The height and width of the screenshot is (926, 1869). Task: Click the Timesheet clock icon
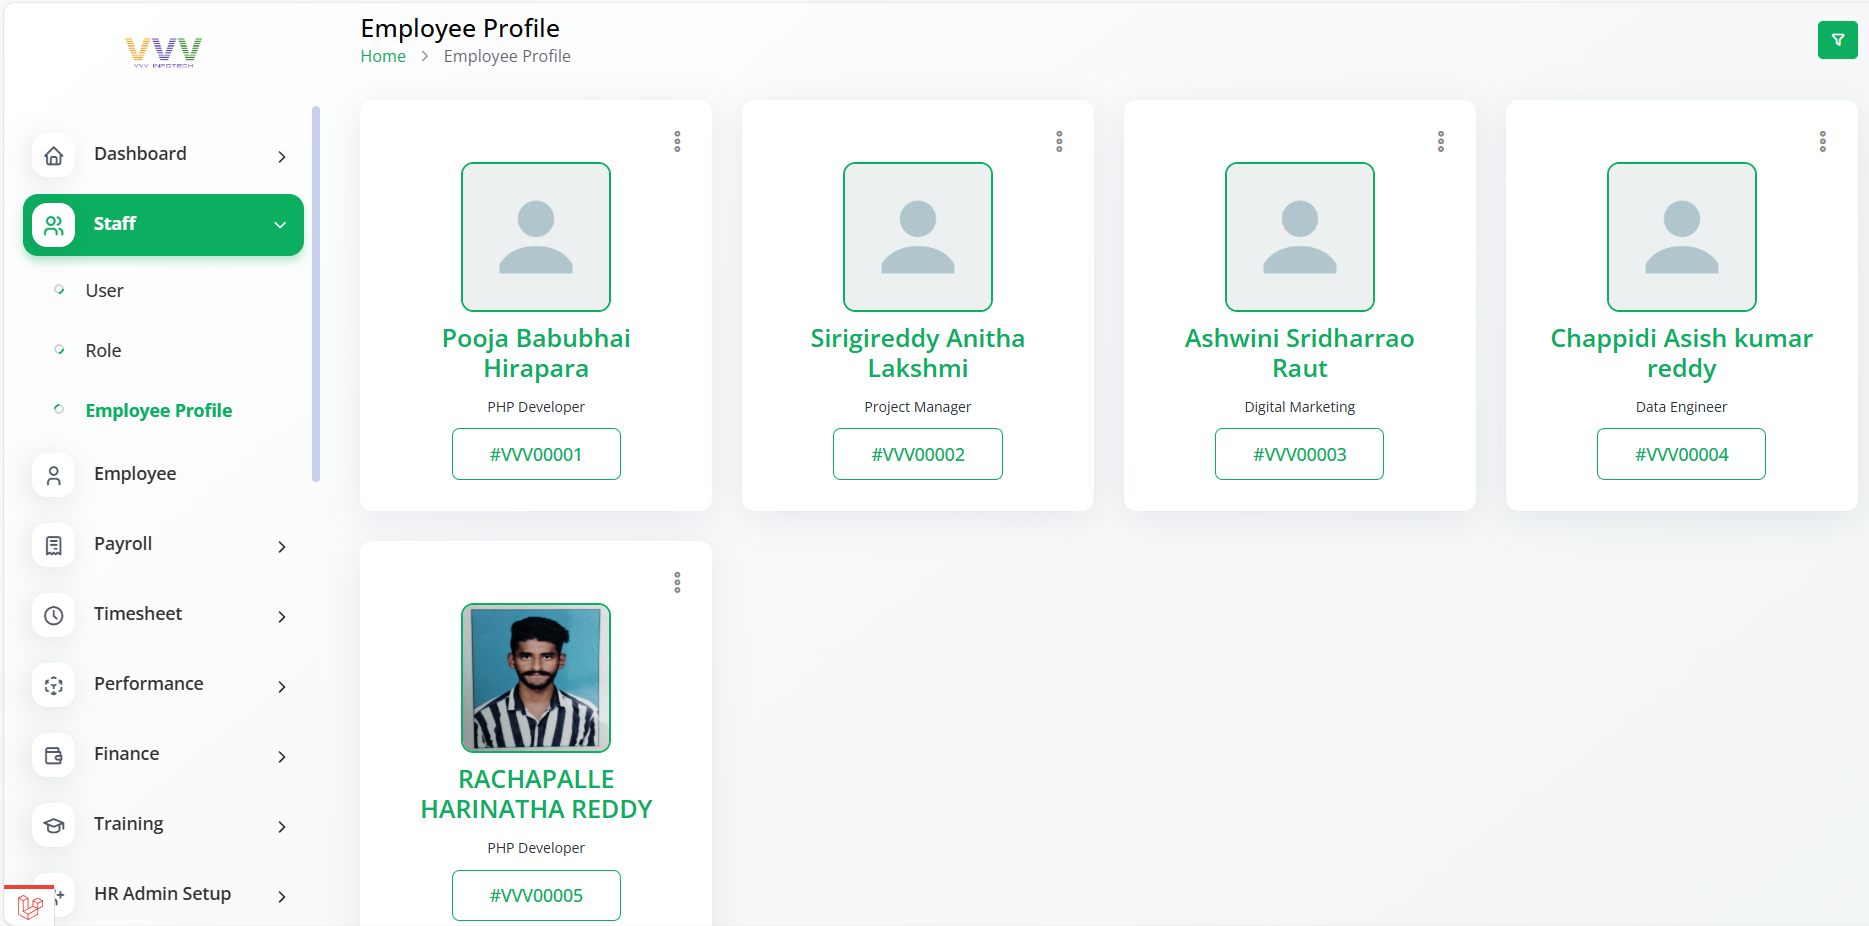[x=54, y=615]
